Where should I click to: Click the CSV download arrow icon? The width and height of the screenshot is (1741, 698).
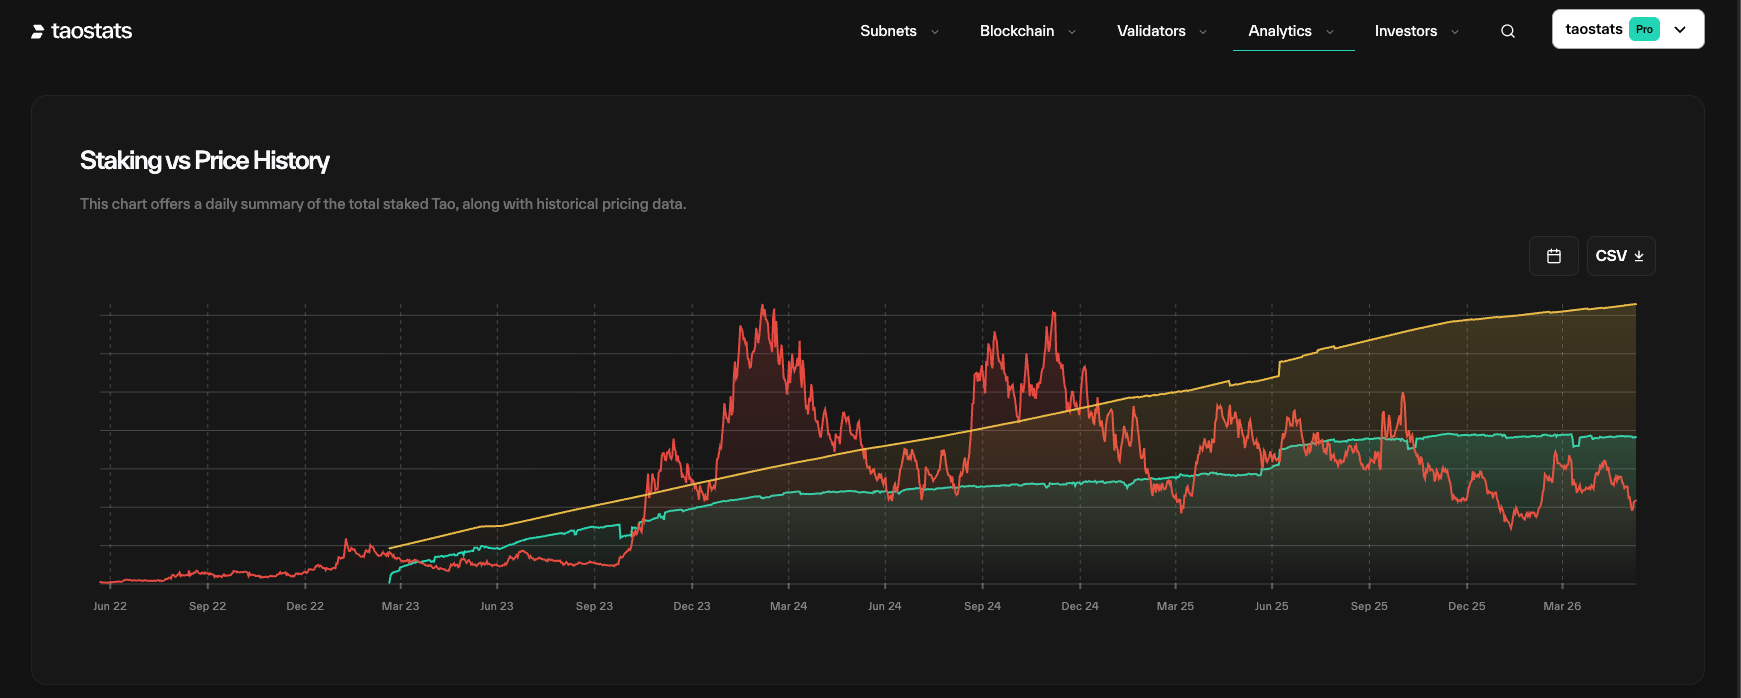1639,256
